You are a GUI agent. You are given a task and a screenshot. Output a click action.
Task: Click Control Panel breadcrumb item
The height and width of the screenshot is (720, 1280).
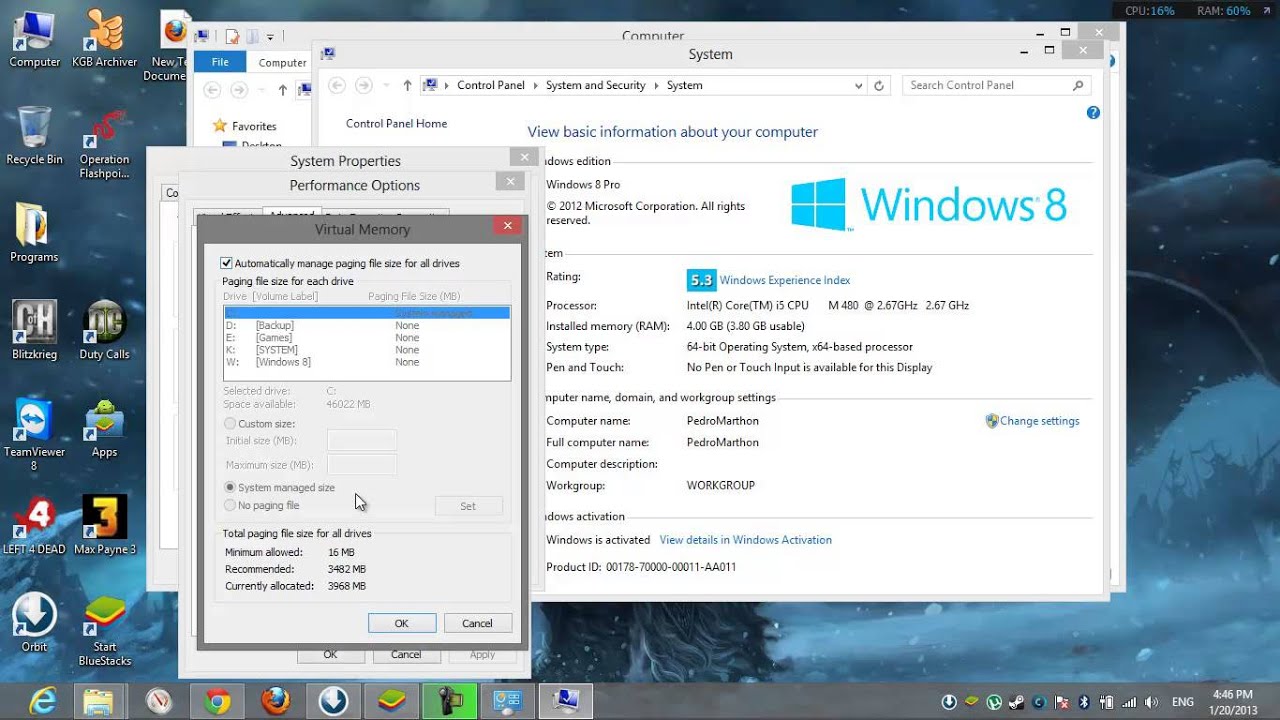[491, 86]
